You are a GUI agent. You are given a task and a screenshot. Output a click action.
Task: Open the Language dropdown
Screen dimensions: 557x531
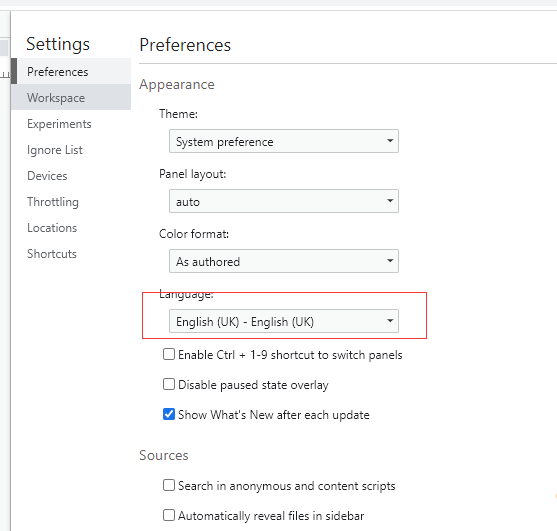(x=283, y=321)
